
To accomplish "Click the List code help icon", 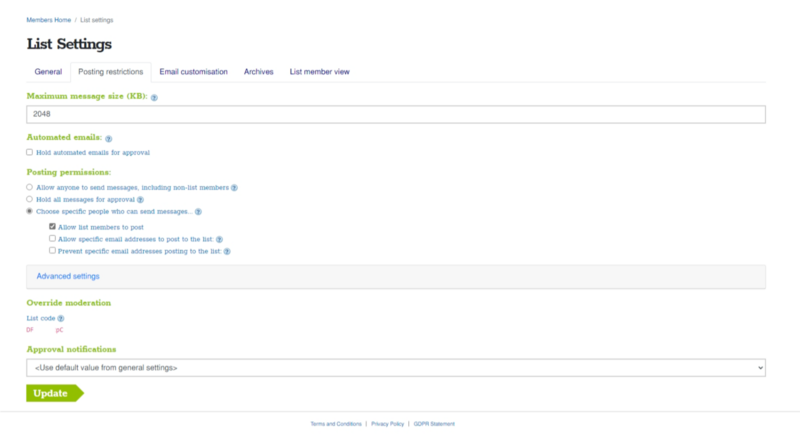I will point(61,318).
